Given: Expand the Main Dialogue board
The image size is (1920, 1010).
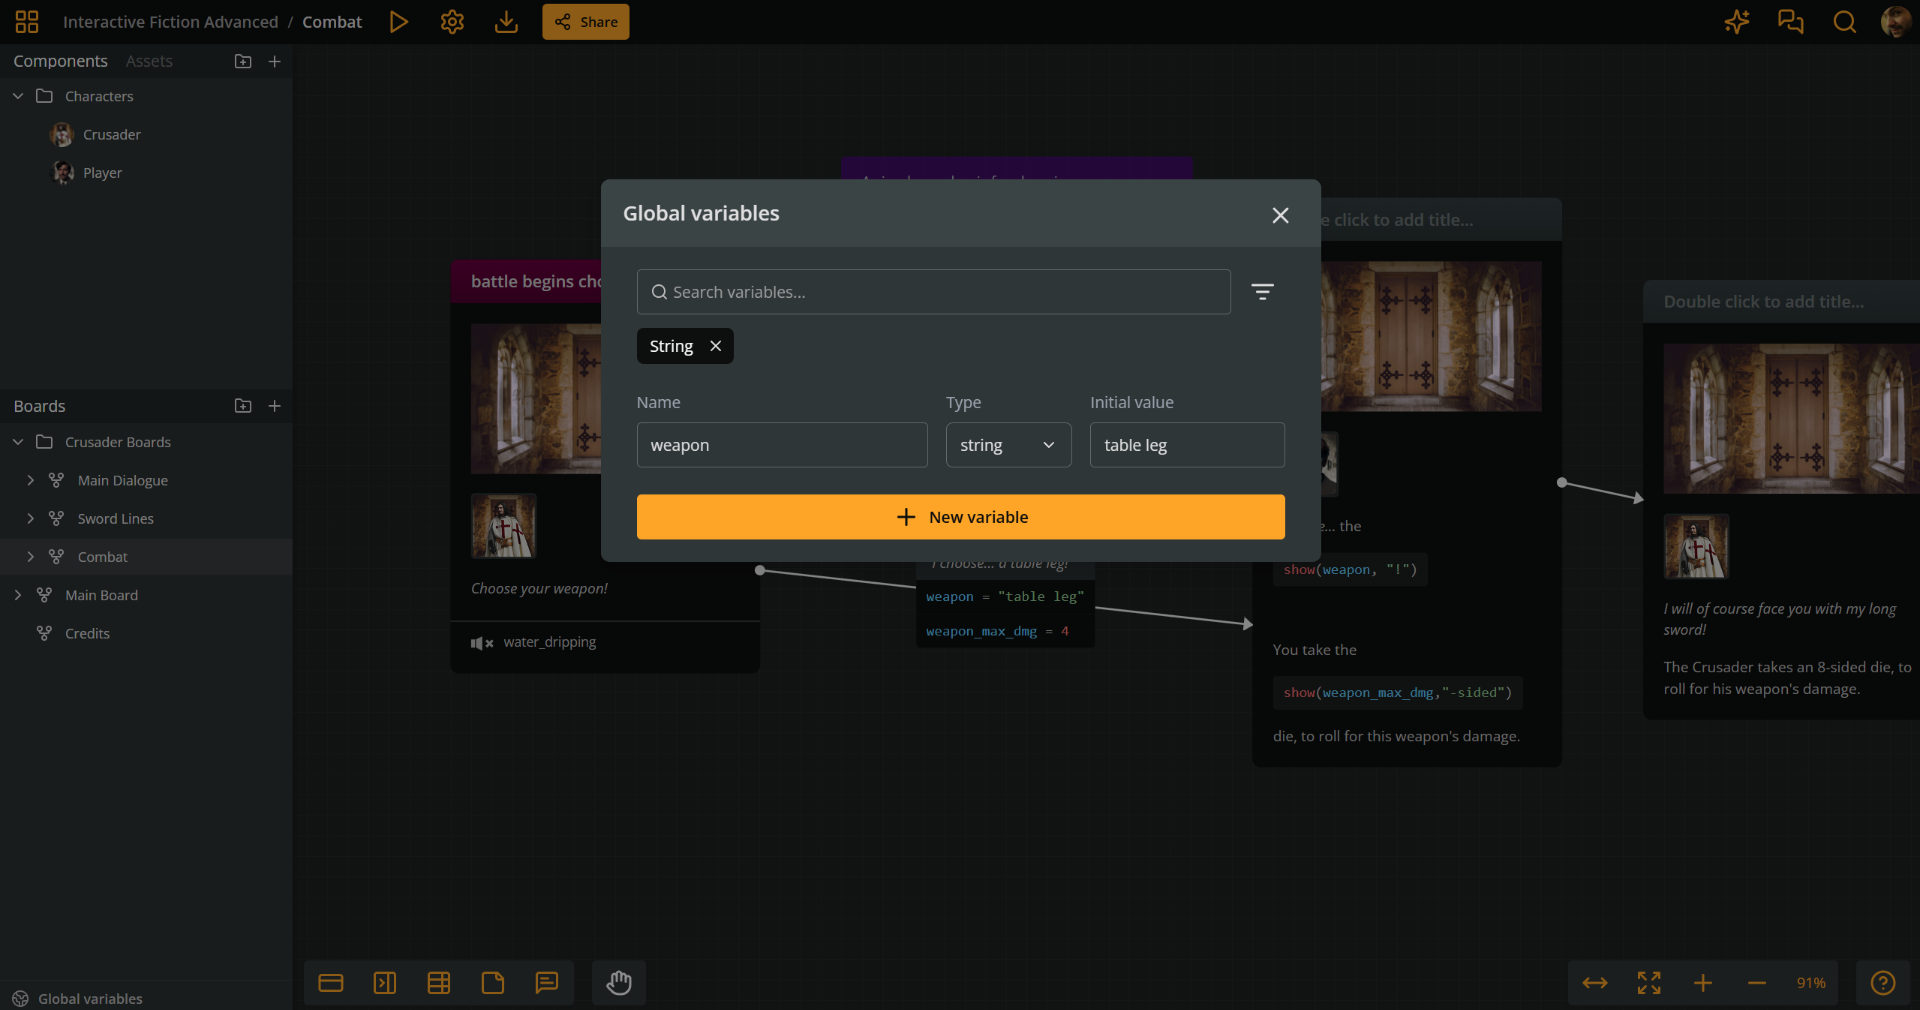Looking at the screenshot, I should [30, 480].
